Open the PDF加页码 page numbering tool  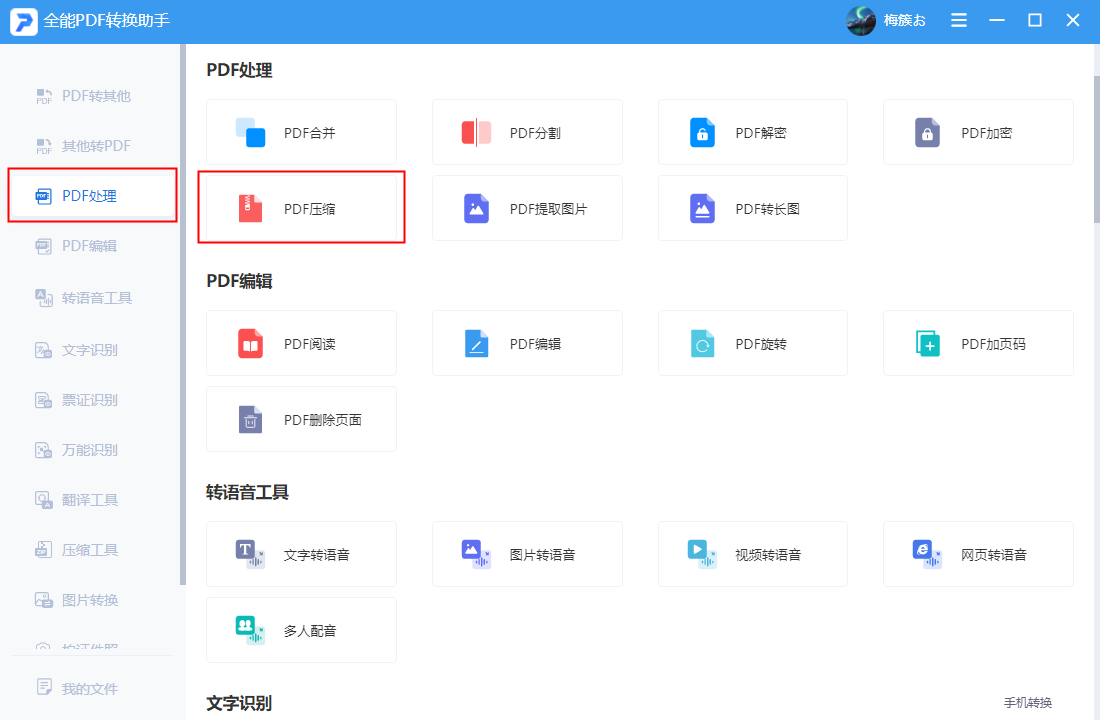pos(977,343)
